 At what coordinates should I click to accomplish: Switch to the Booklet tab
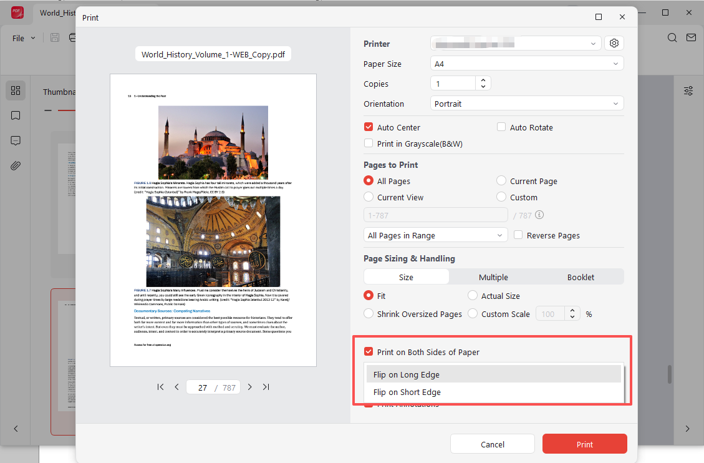581,277
